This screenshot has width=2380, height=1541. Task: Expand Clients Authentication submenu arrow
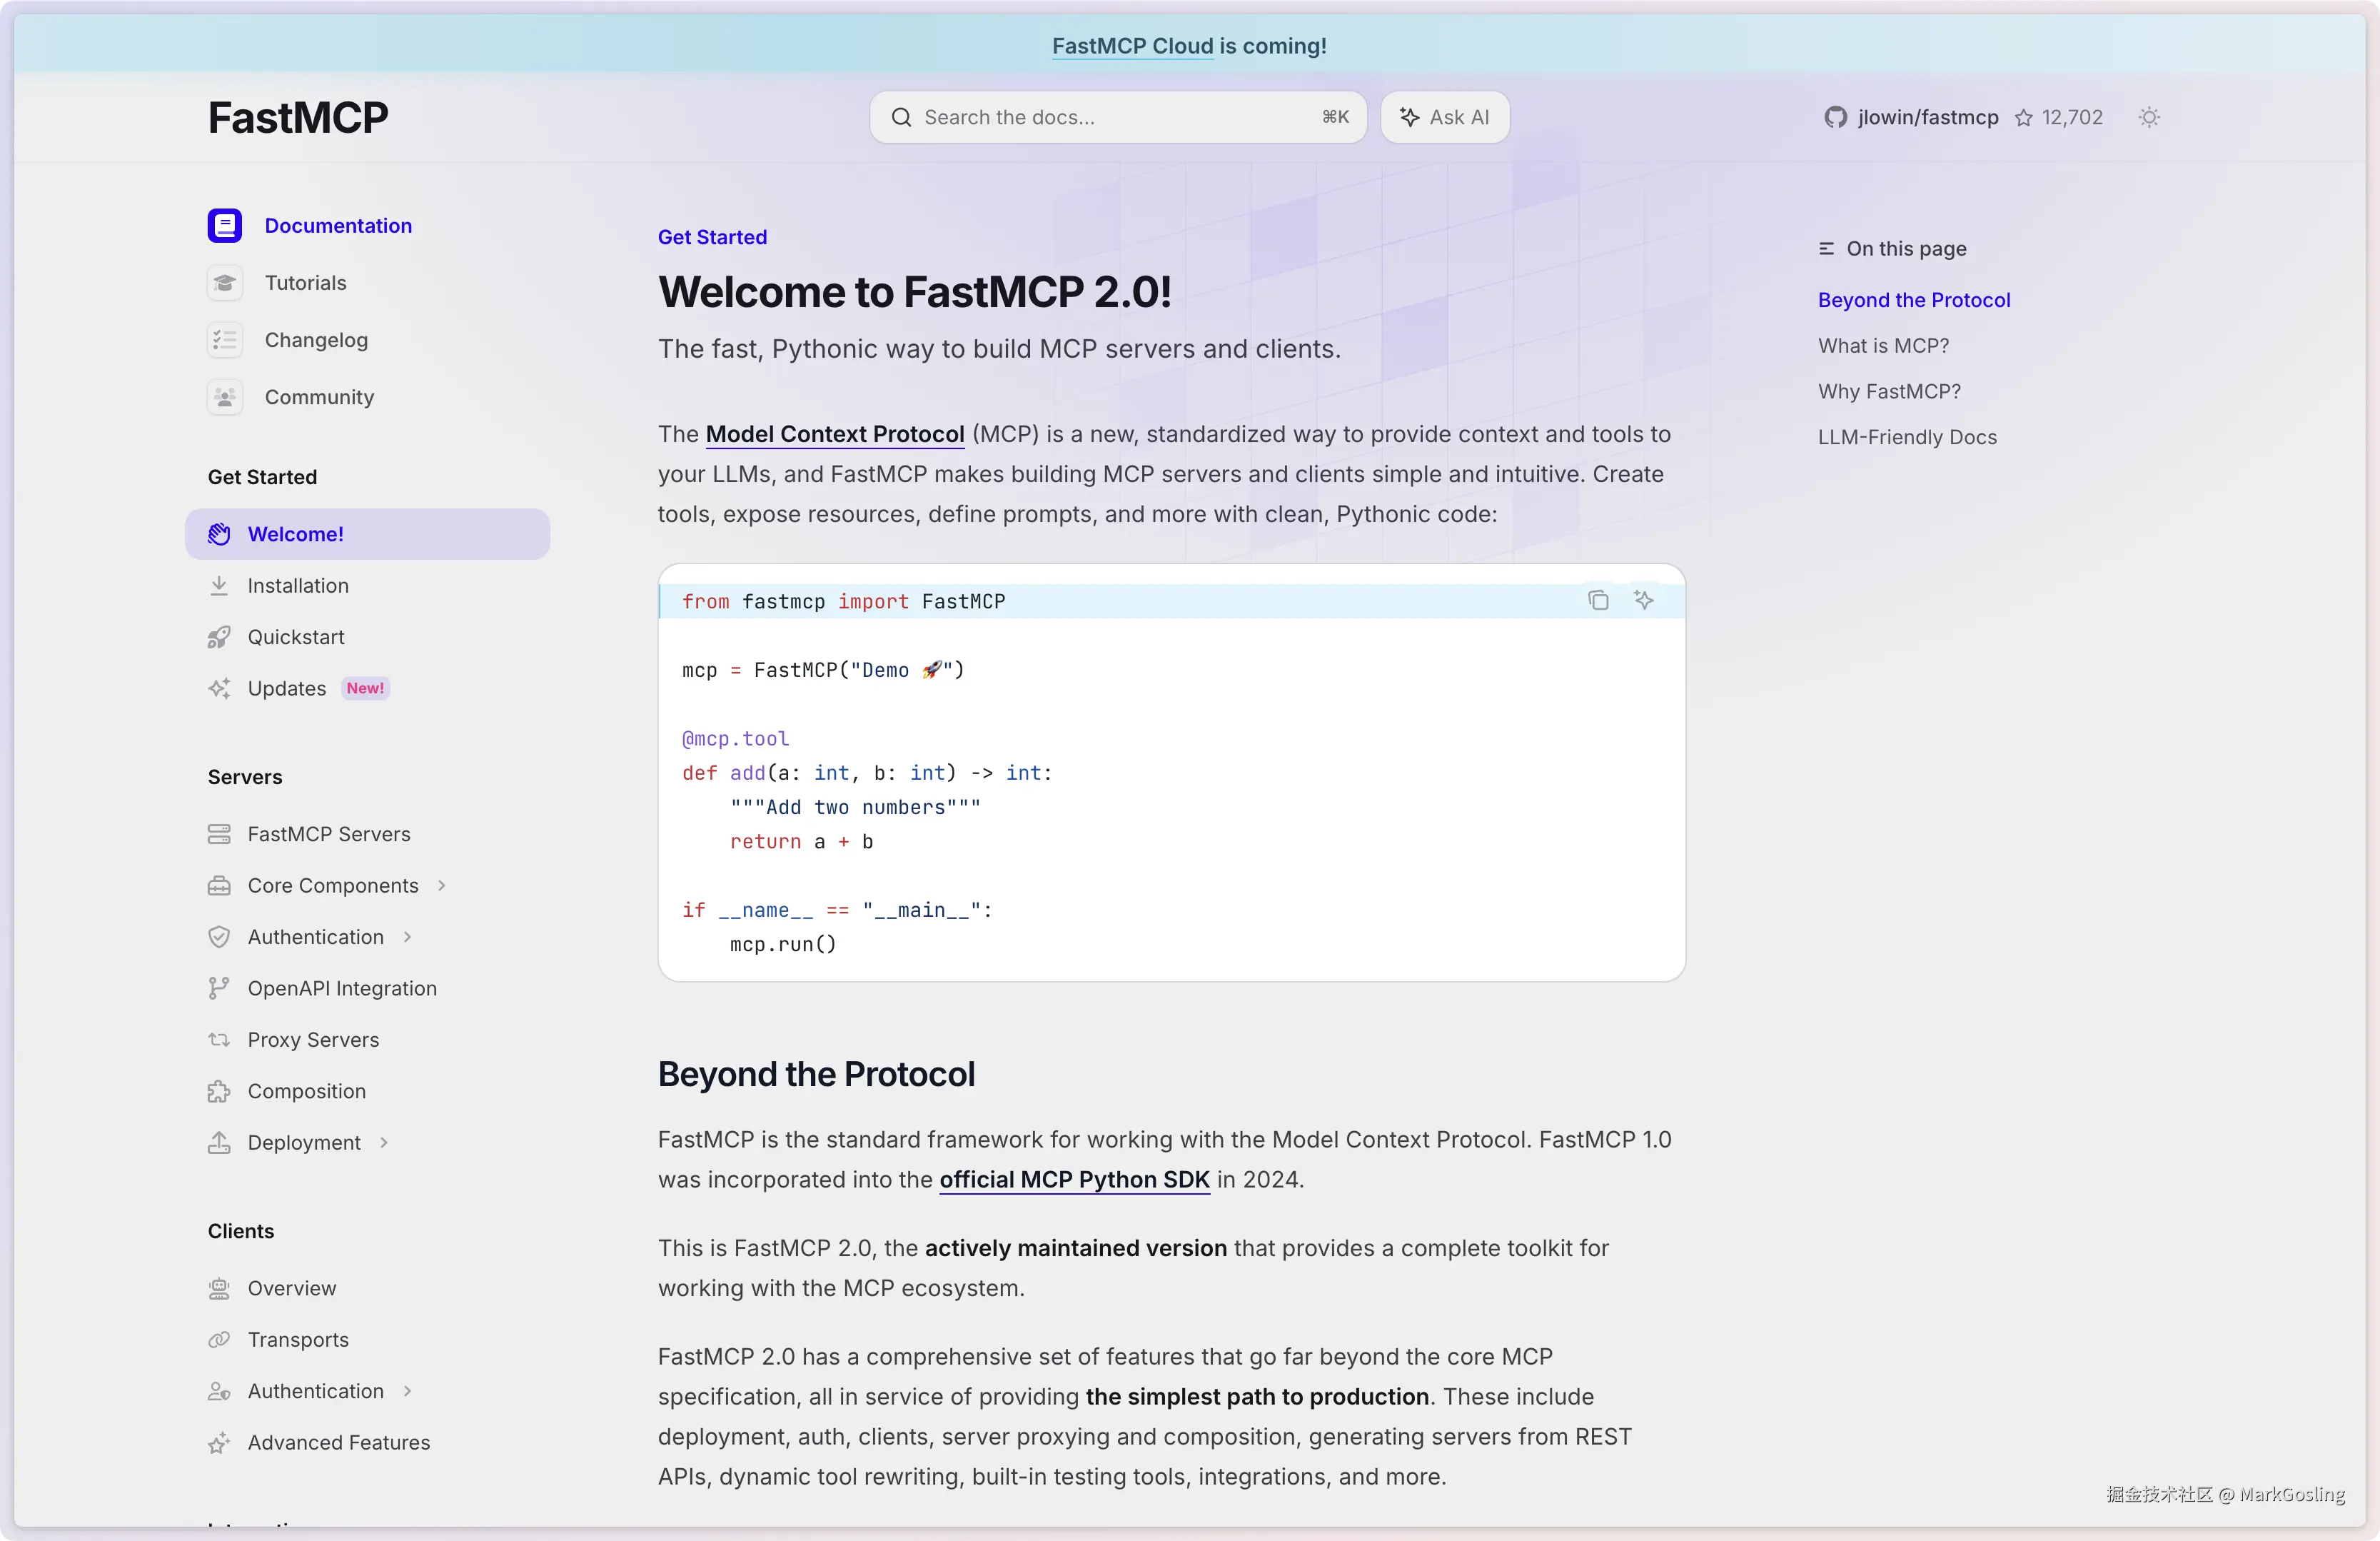coord(407,1391)
